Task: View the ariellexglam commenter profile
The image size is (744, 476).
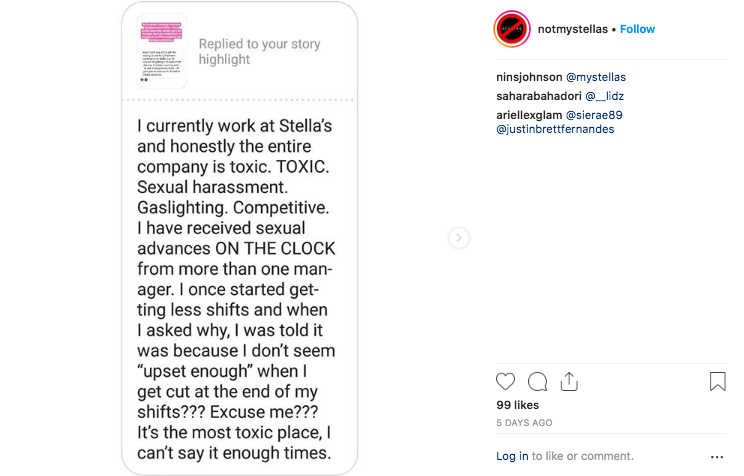Action: point(529,115)
